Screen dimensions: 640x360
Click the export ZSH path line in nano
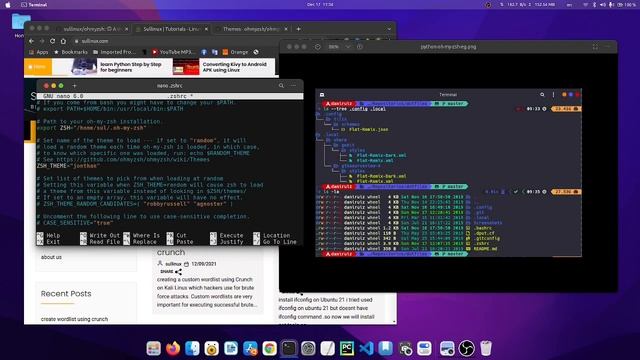[91, 128]
